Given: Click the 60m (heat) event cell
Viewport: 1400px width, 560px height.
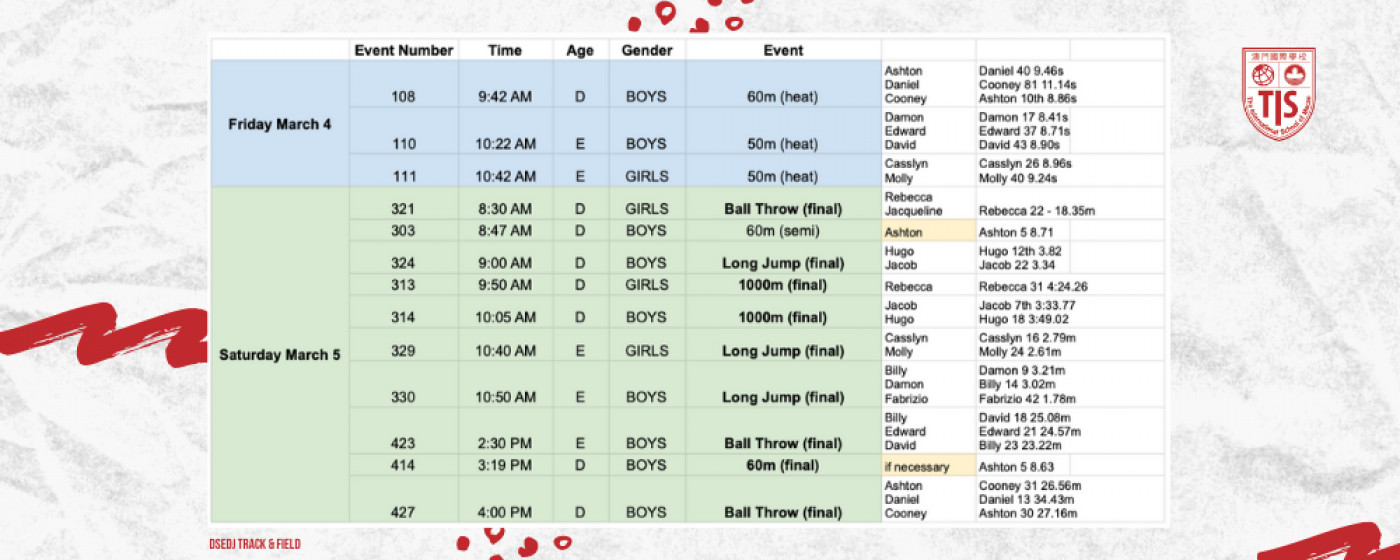Looking at the screenshot, I should tap(782, 98).
